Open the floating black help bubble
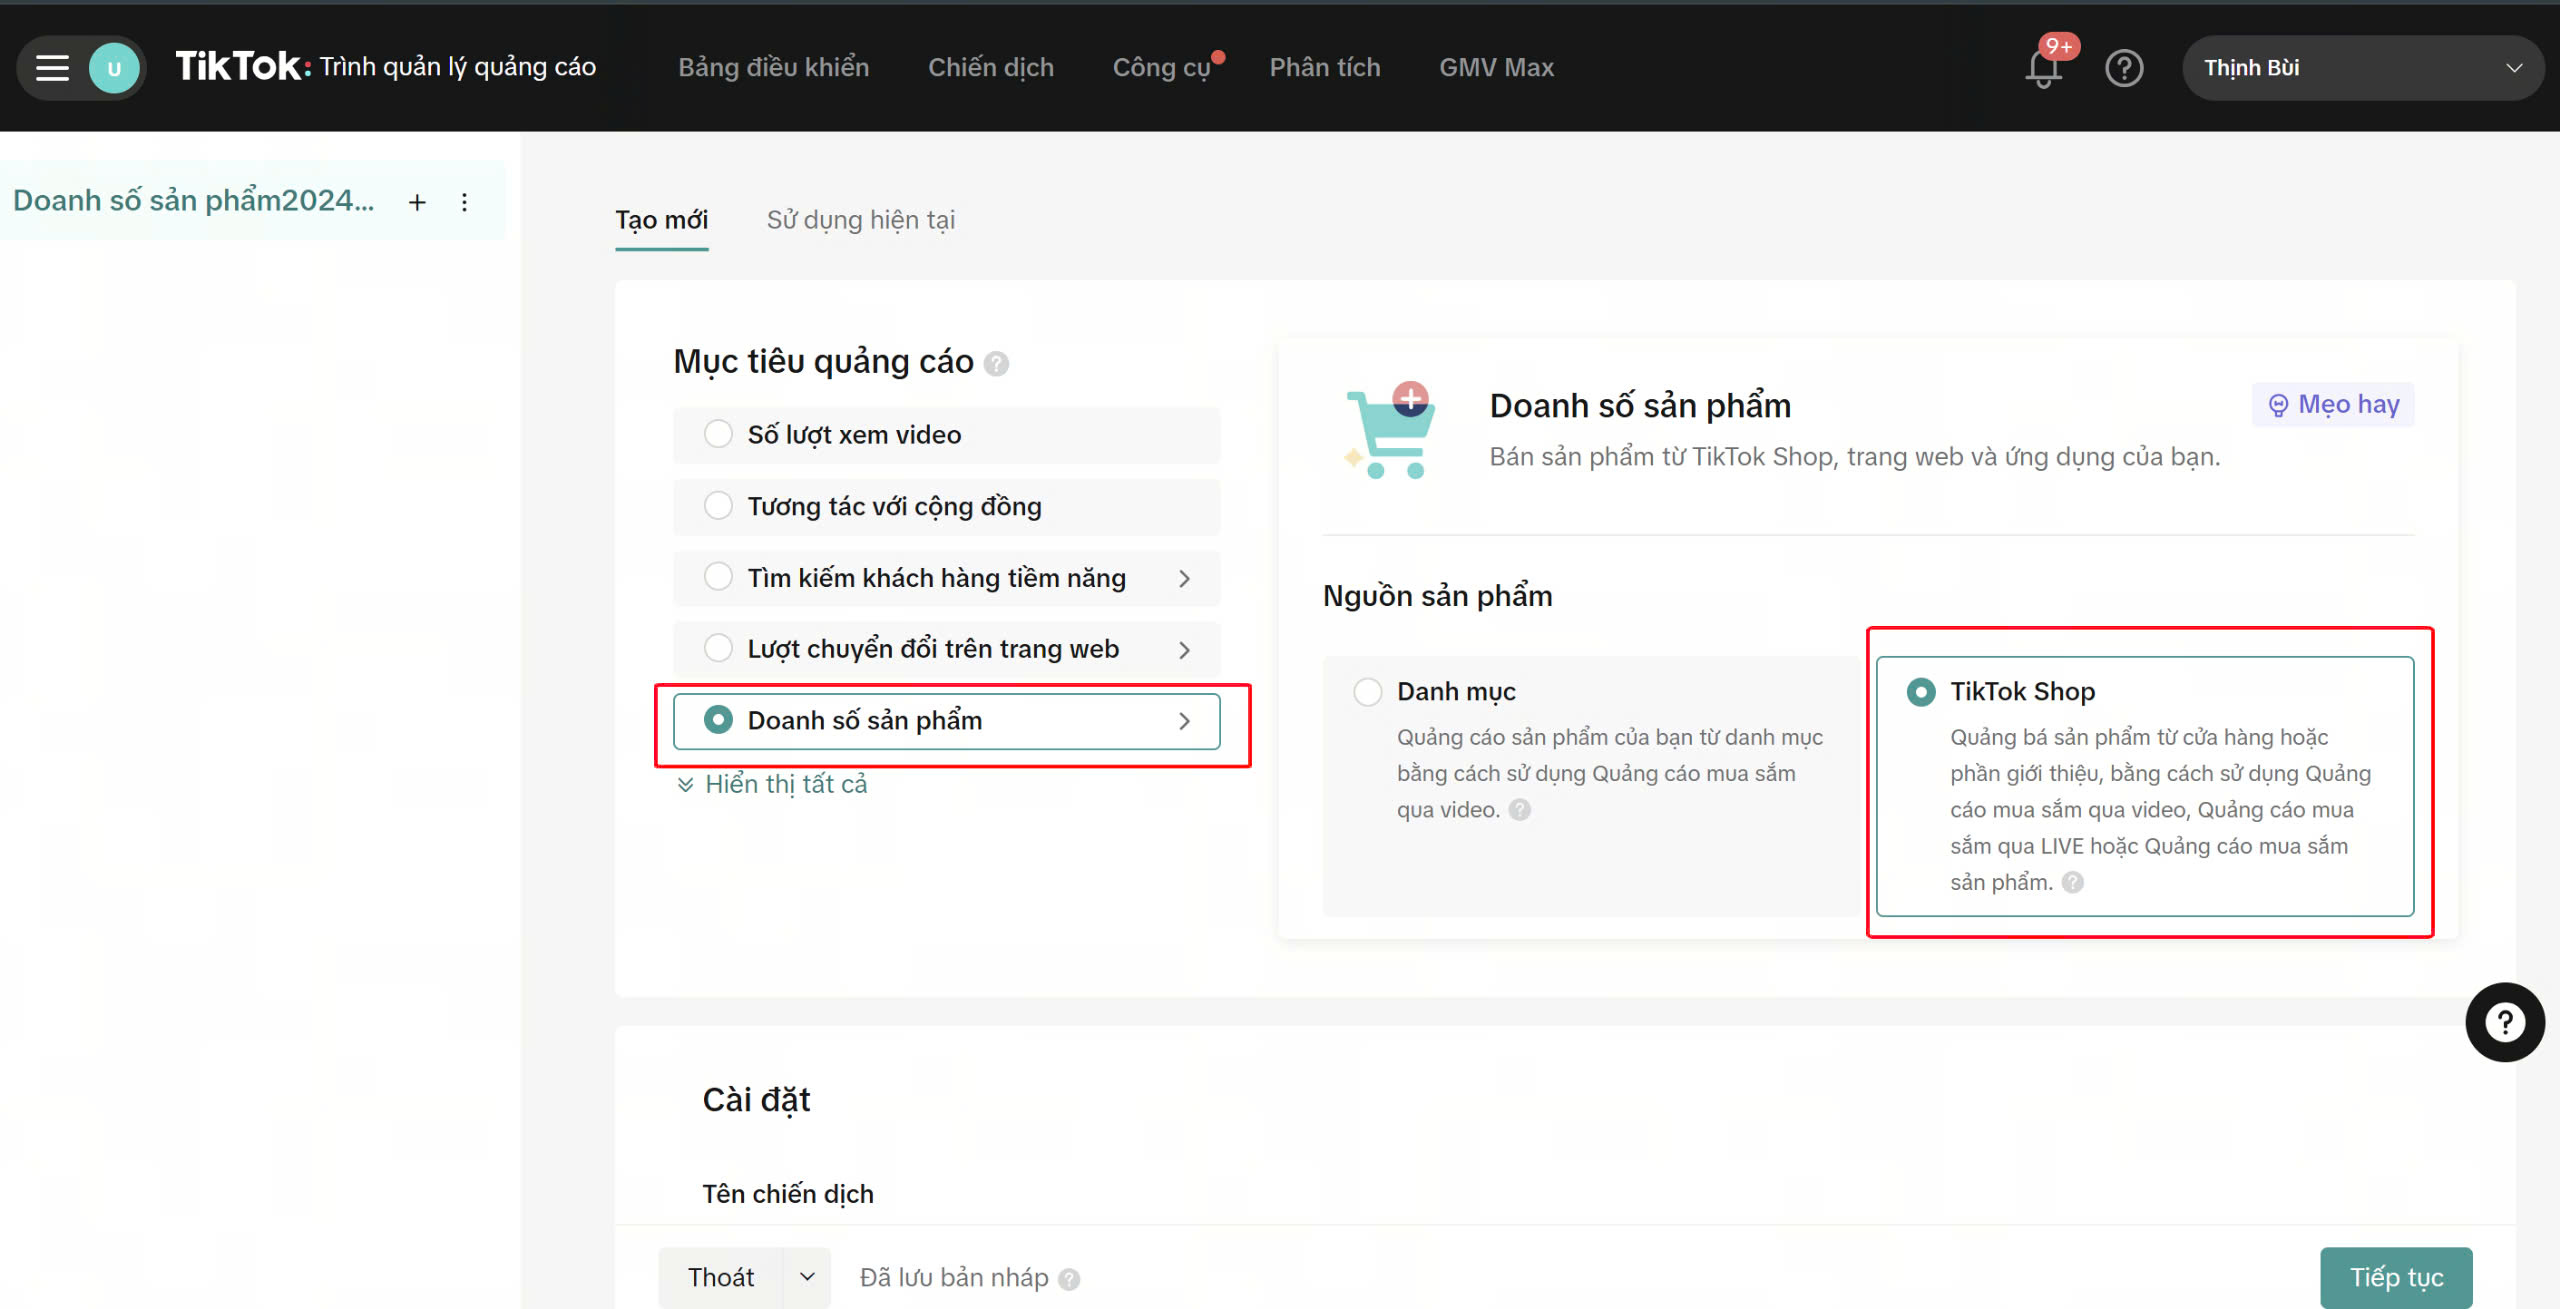Screen dimensions: 2560x1309 (x=2504, y=1022)
